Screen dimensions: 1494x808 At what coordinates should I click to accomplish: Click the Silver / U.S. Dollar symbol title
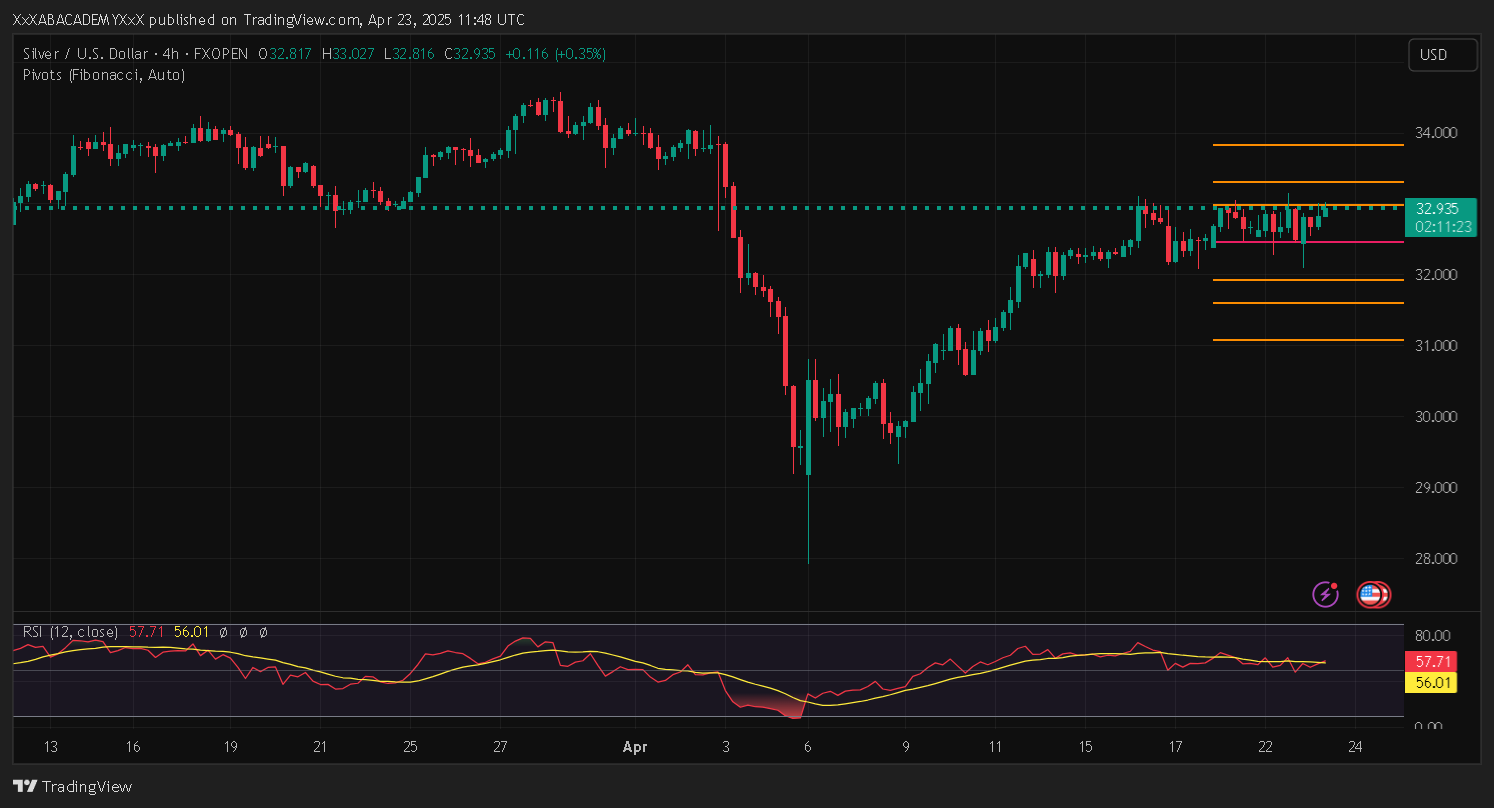coord(85,54)
